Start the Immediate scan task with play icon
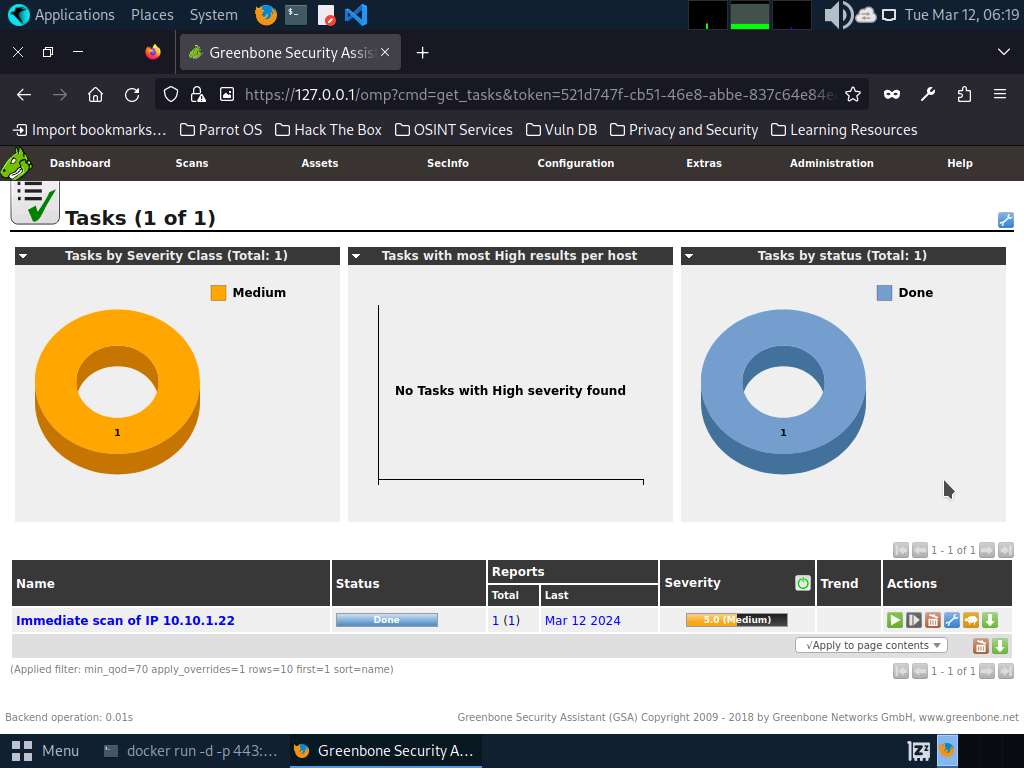The width and height of the screenshot is (1024, 768). tap(895, 620)
